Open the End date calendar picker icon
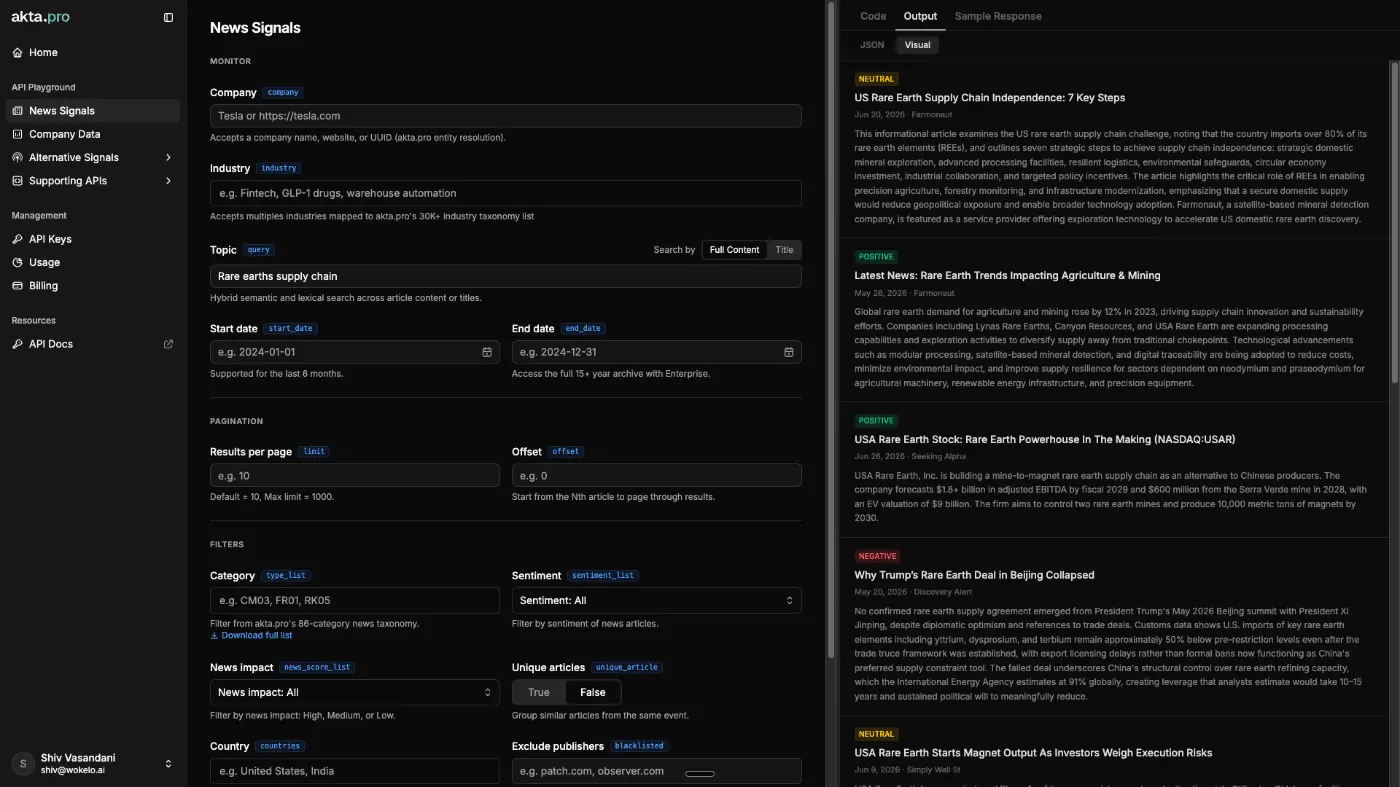Image resolution: width=1400 pixels, height=787 pixels. (789, 352)
